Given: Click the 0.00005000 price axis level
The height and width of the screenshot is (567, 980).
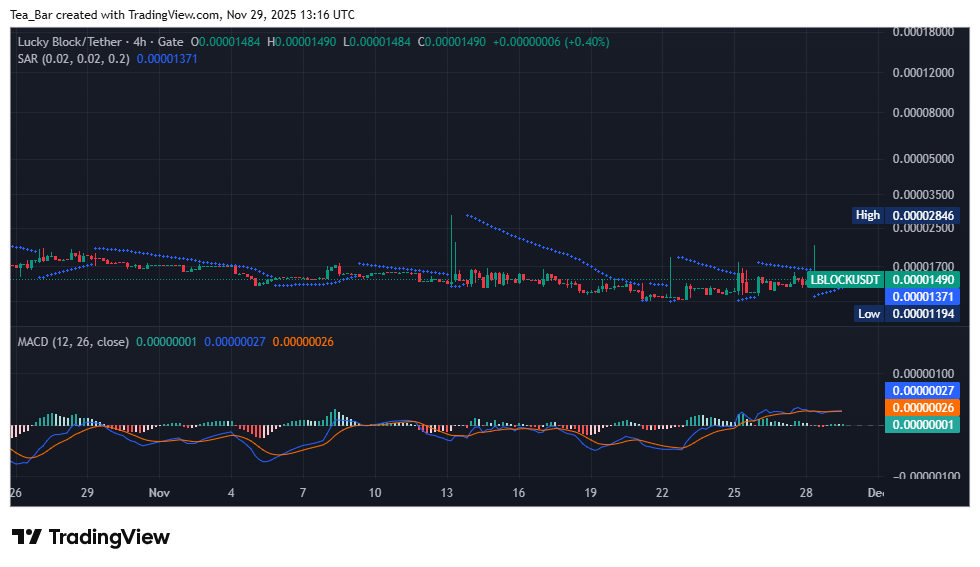Looking at the screenshot, I should point(923,159).
